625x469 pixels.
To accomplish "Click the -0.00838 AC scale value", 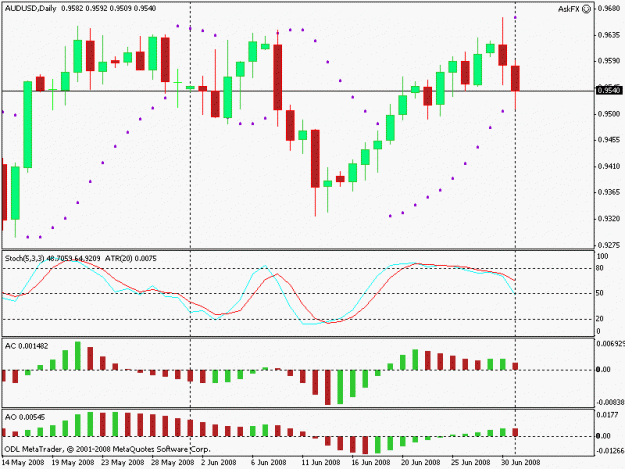I will [x=611, y=402].
